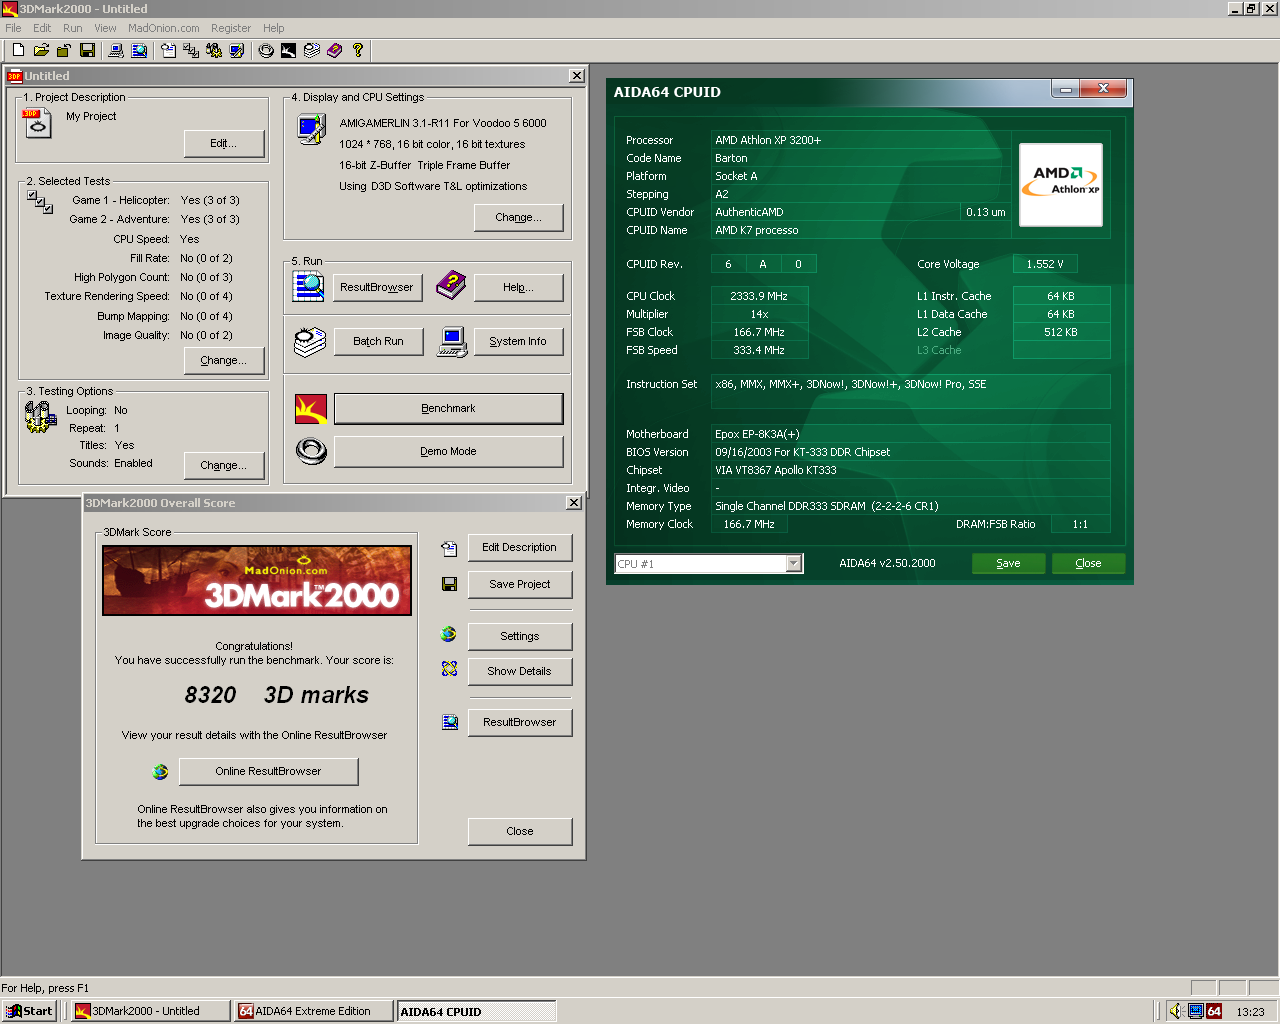1280x1024 pixels.
Task: Click Change... under Display and CPU Settings
Action: tap(519, 218)
